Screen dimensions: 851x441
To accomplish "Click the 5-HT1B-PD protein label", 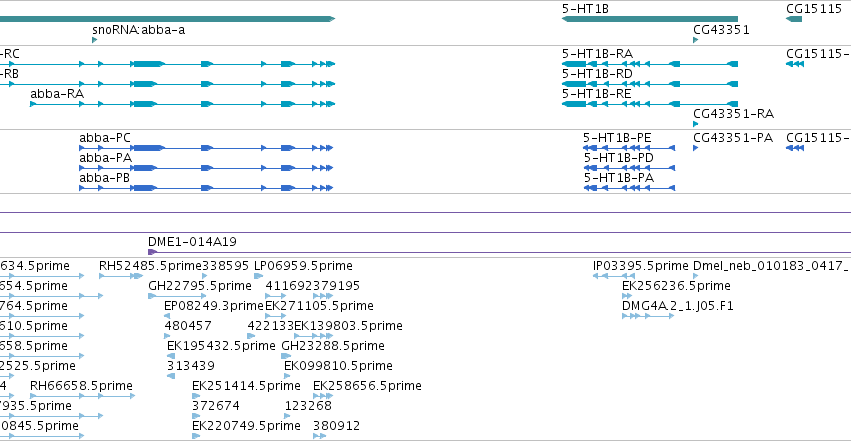I will (619, 158).
